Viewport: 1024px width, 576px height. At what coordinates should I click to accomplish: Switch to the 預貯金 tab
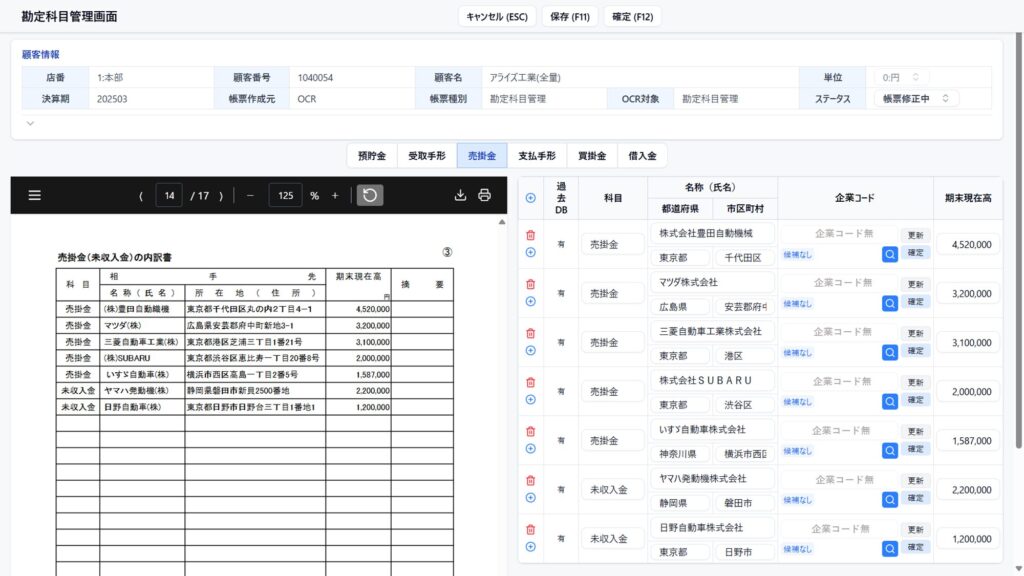(372, 155)
